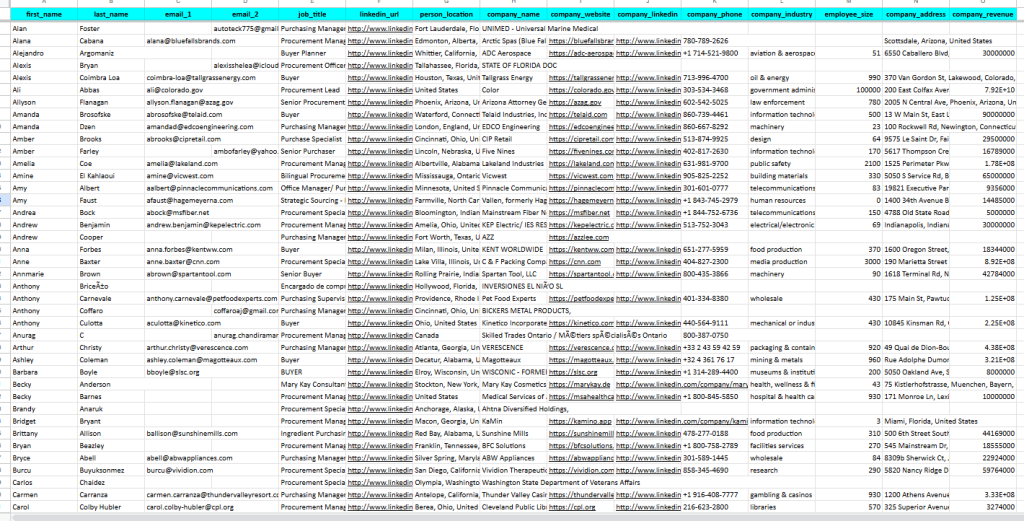The height and width of the screenshot is (521, 1024).
Task: Open the https://slsc.org website link
Action: point(573,372)
